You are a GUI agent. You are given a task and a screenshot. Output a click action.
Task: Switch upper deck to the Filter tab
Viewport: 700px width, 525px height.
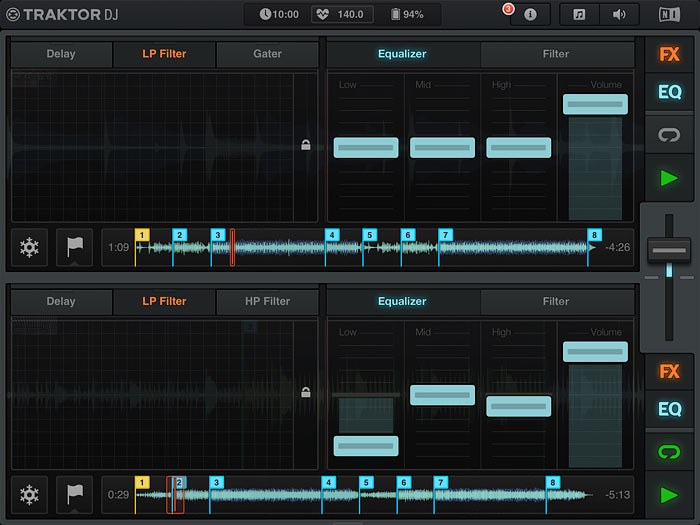556,54
